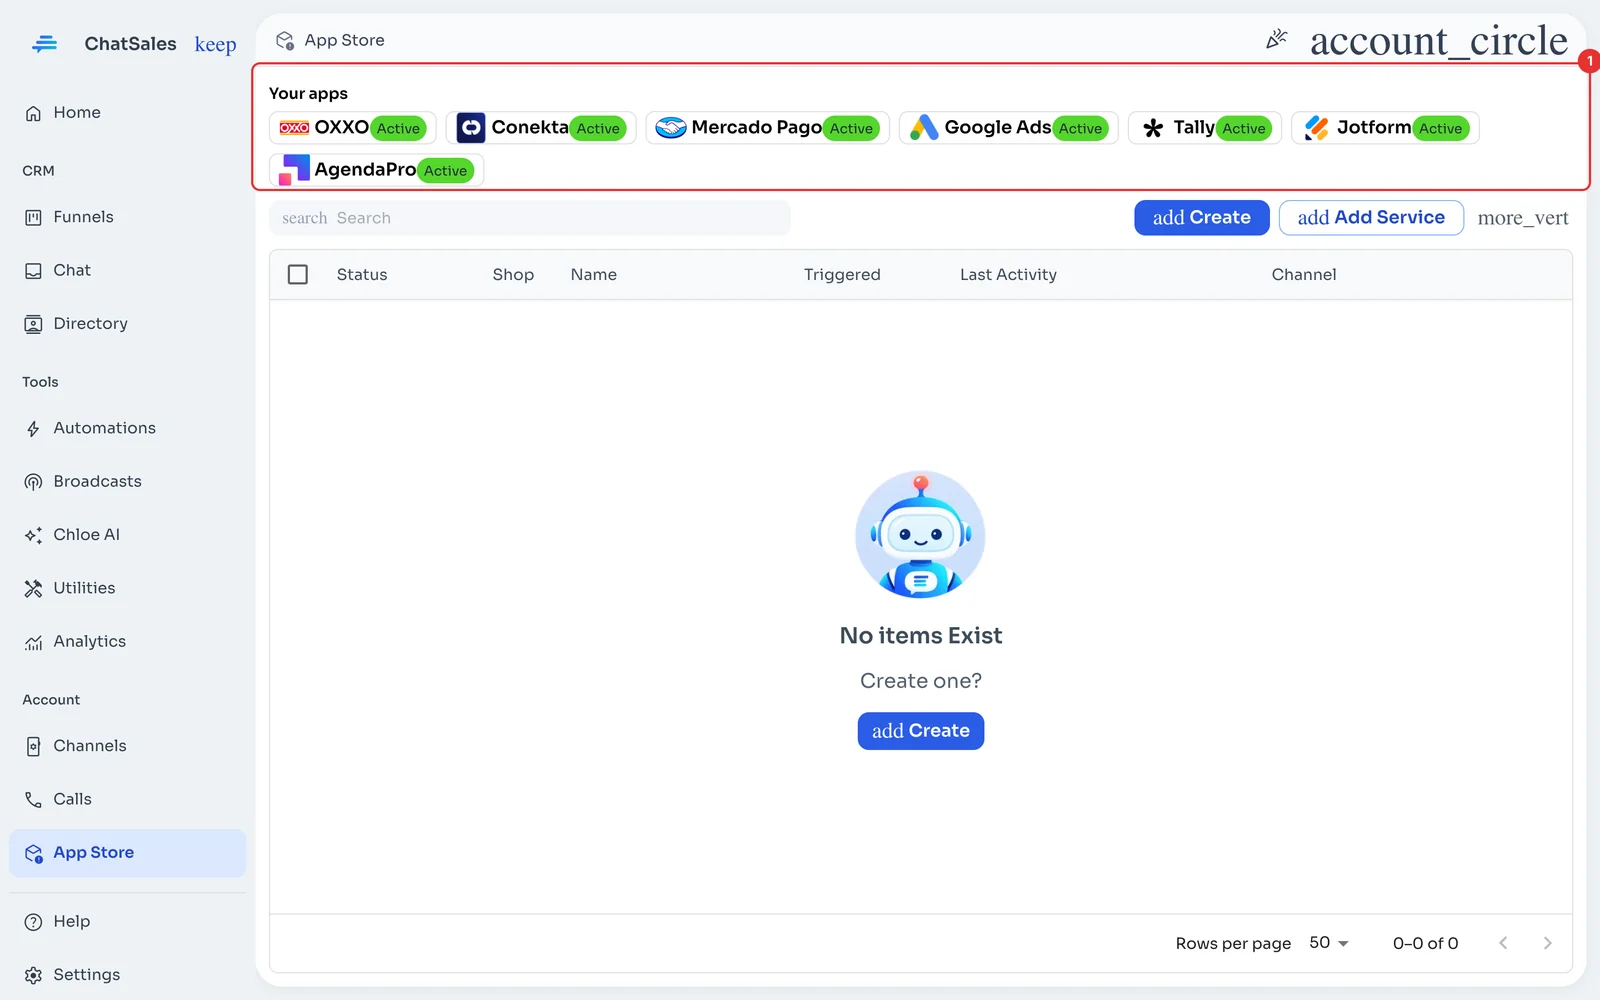Go to Chat in the sidebar

[x=127, y=270]
